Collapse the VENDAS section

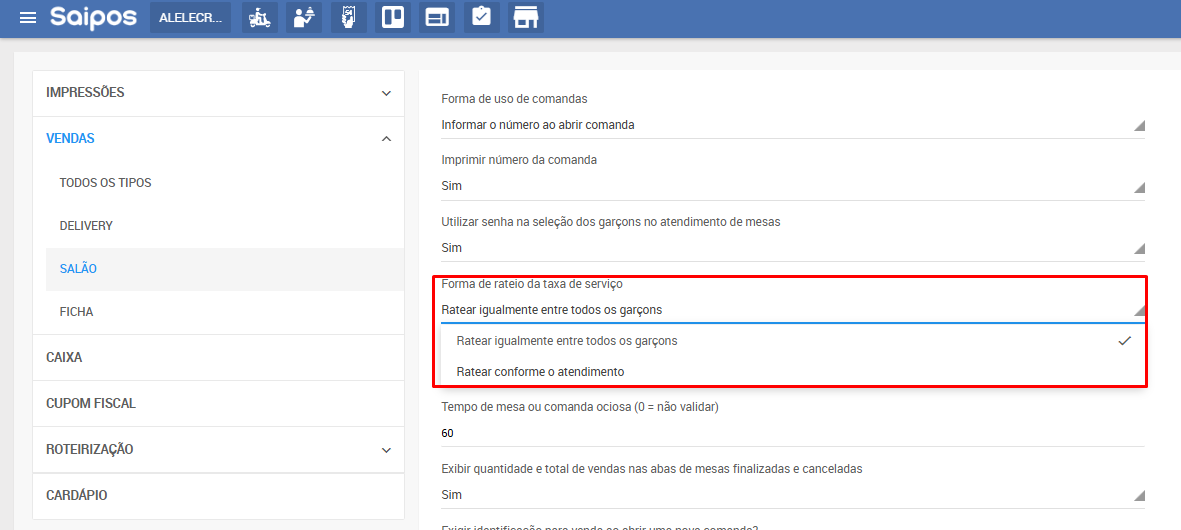coord(218,139)
